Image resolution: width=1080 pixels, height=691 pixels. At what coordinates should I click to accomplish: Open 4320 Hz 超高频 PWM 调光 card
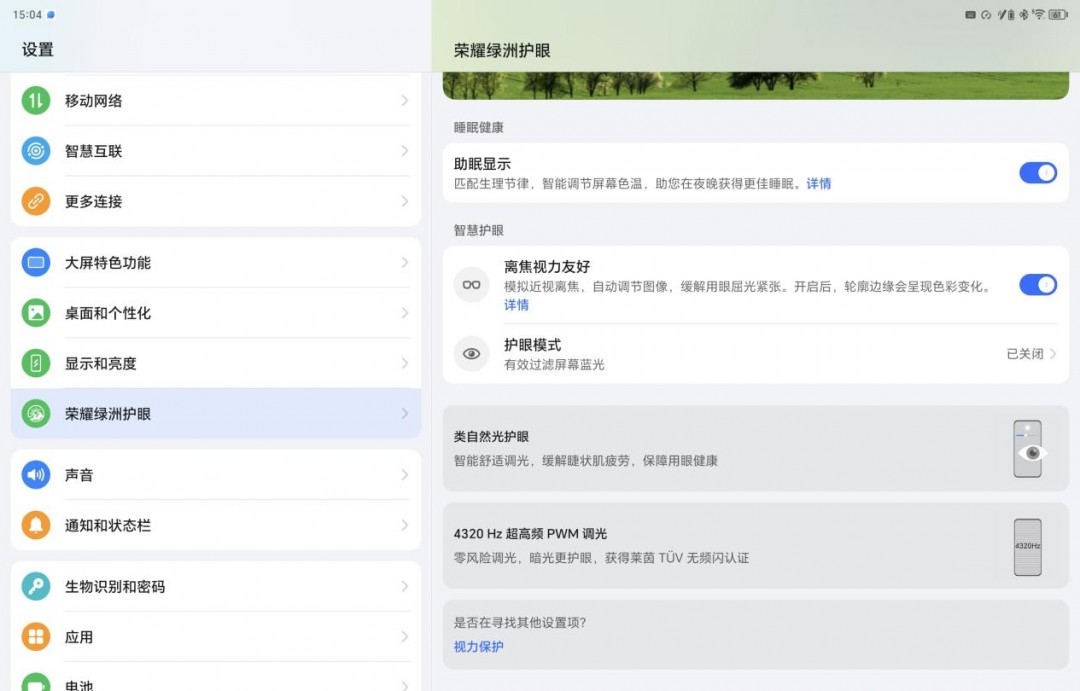[x=756, y=546]
